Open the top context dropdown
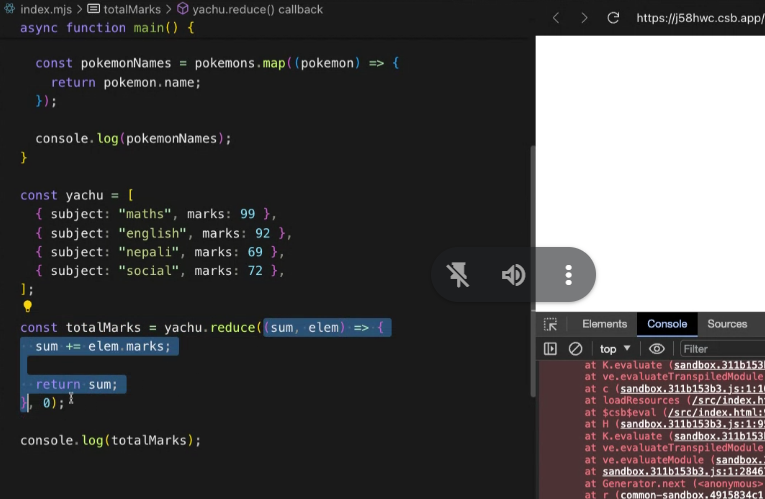The height and width of the screenshot is (499, 765). tap(615, 349)
